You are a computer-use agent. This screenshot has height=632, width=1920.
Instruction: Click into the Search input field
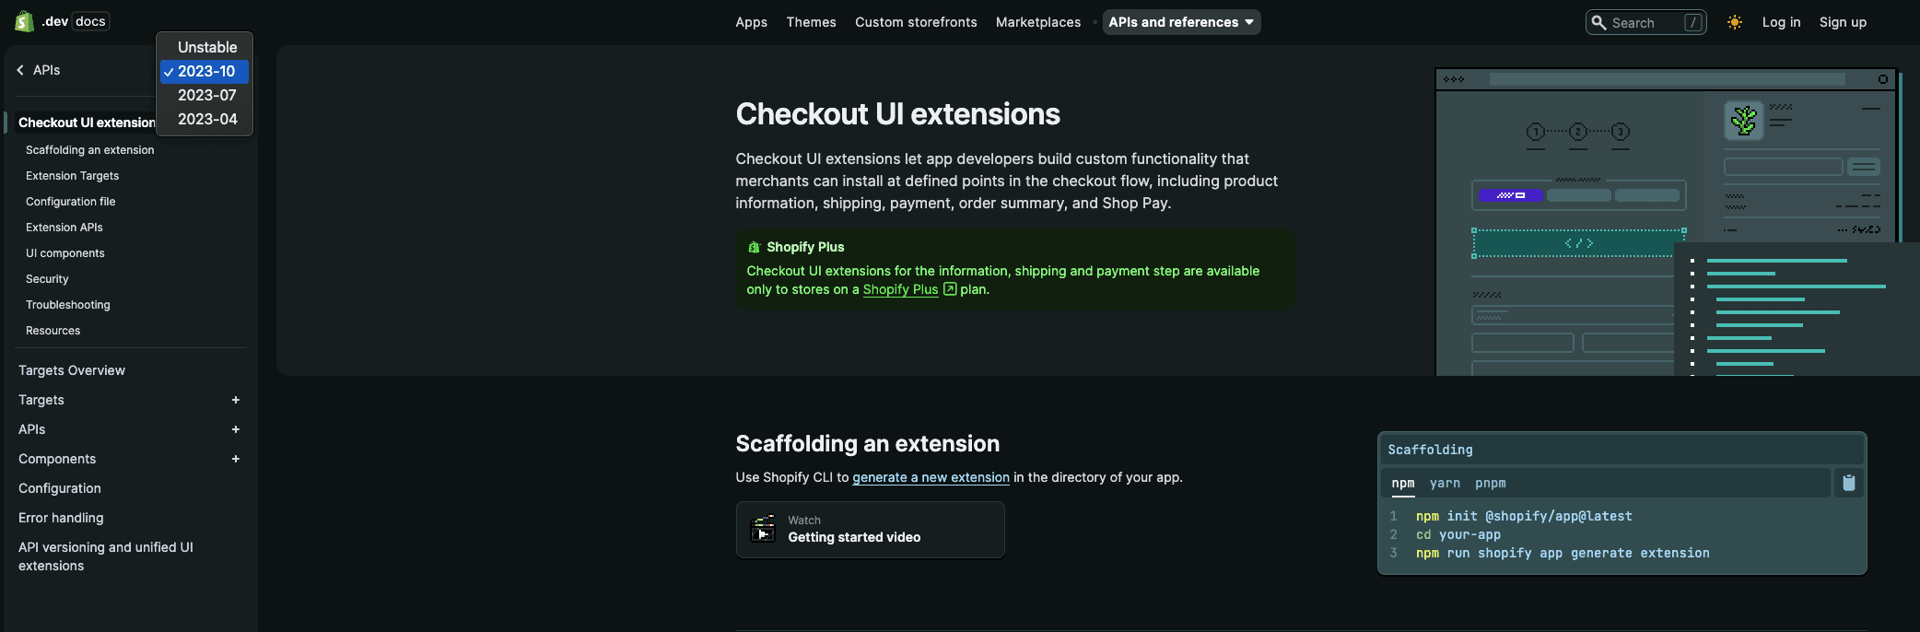click(x=1645, y=22)
